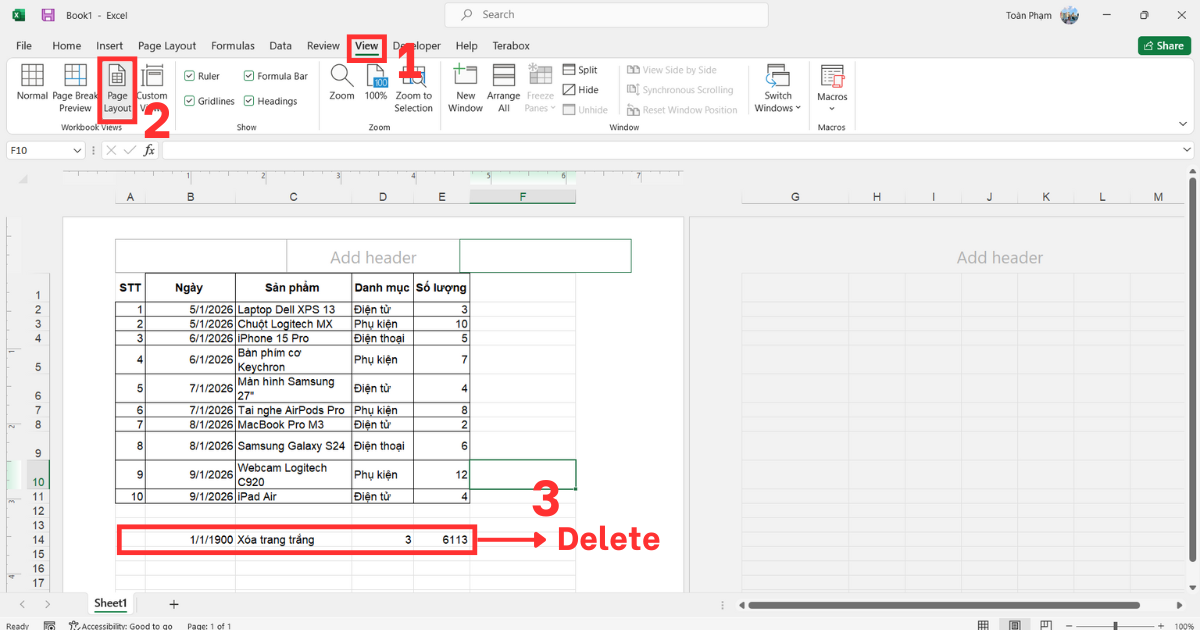Screen dimensions: 1200x630
Task: Confirm formula entry checkmark icon
Action: point(129,150)
